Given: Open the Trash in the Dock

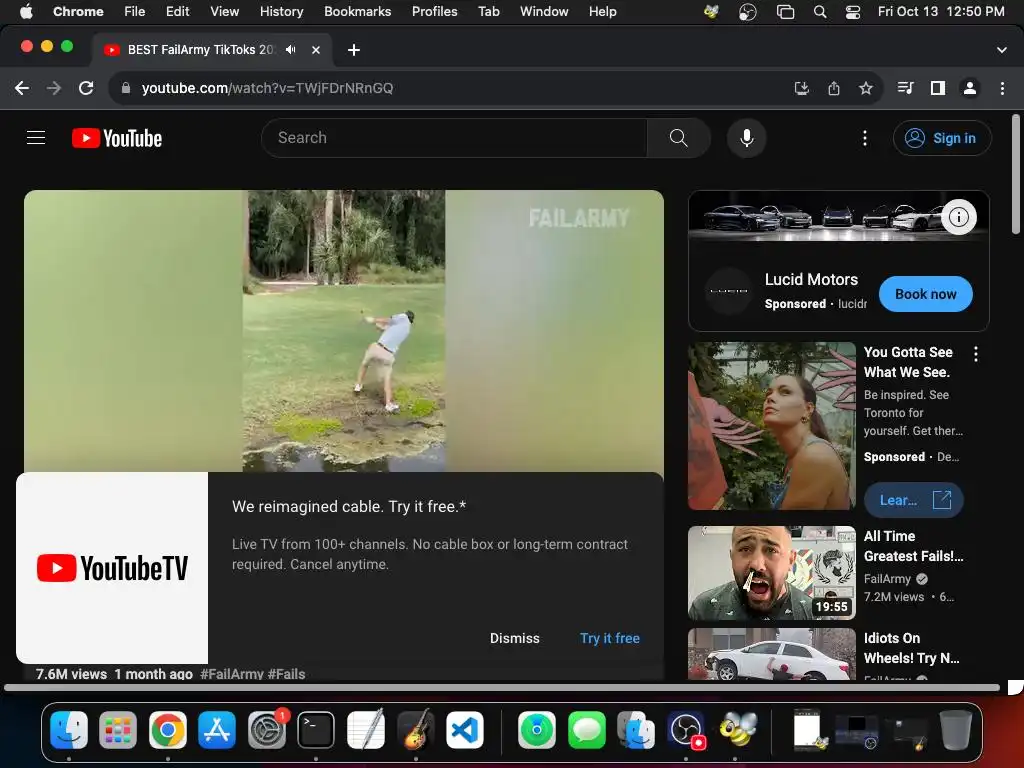Looking at the screenshot, I should coord(955,729).
